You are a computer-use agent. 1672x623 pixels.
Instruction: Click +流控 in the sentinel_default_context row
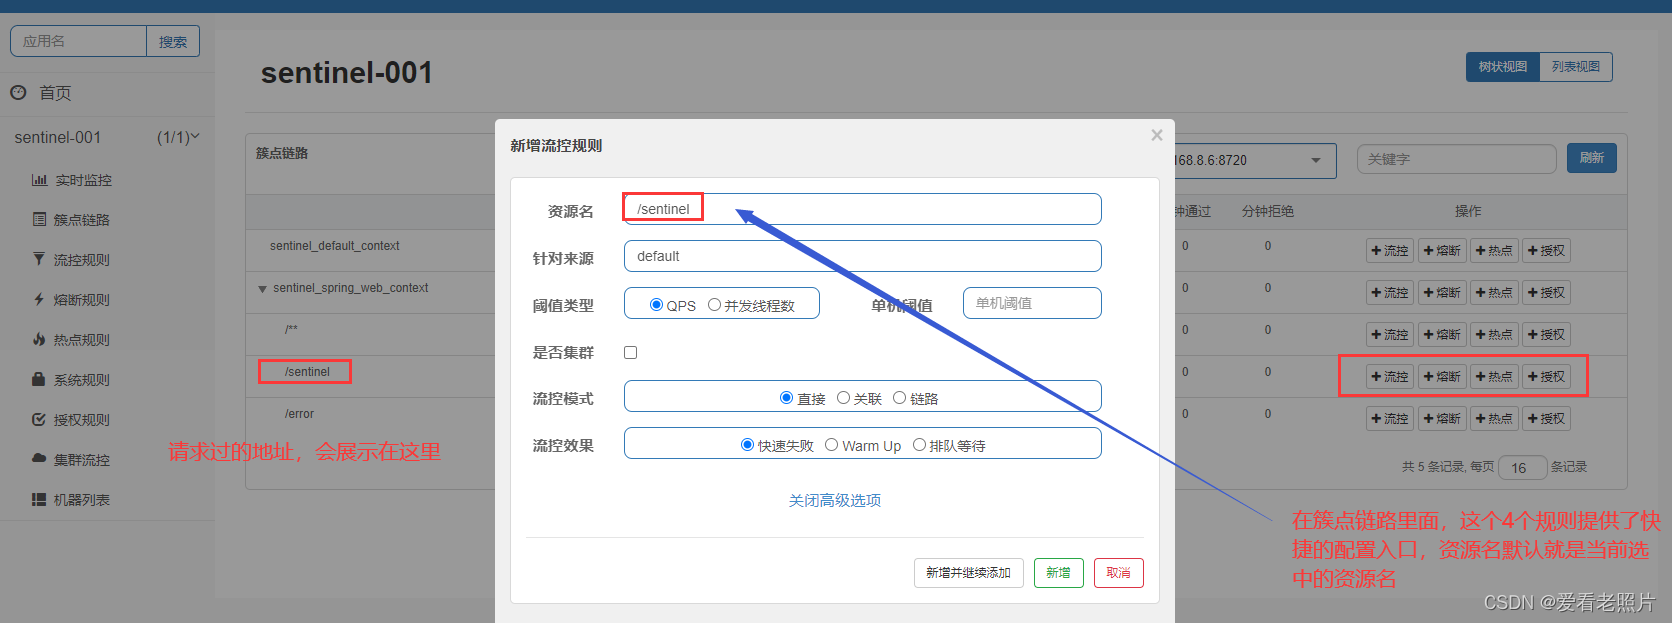pos(1390,251)
